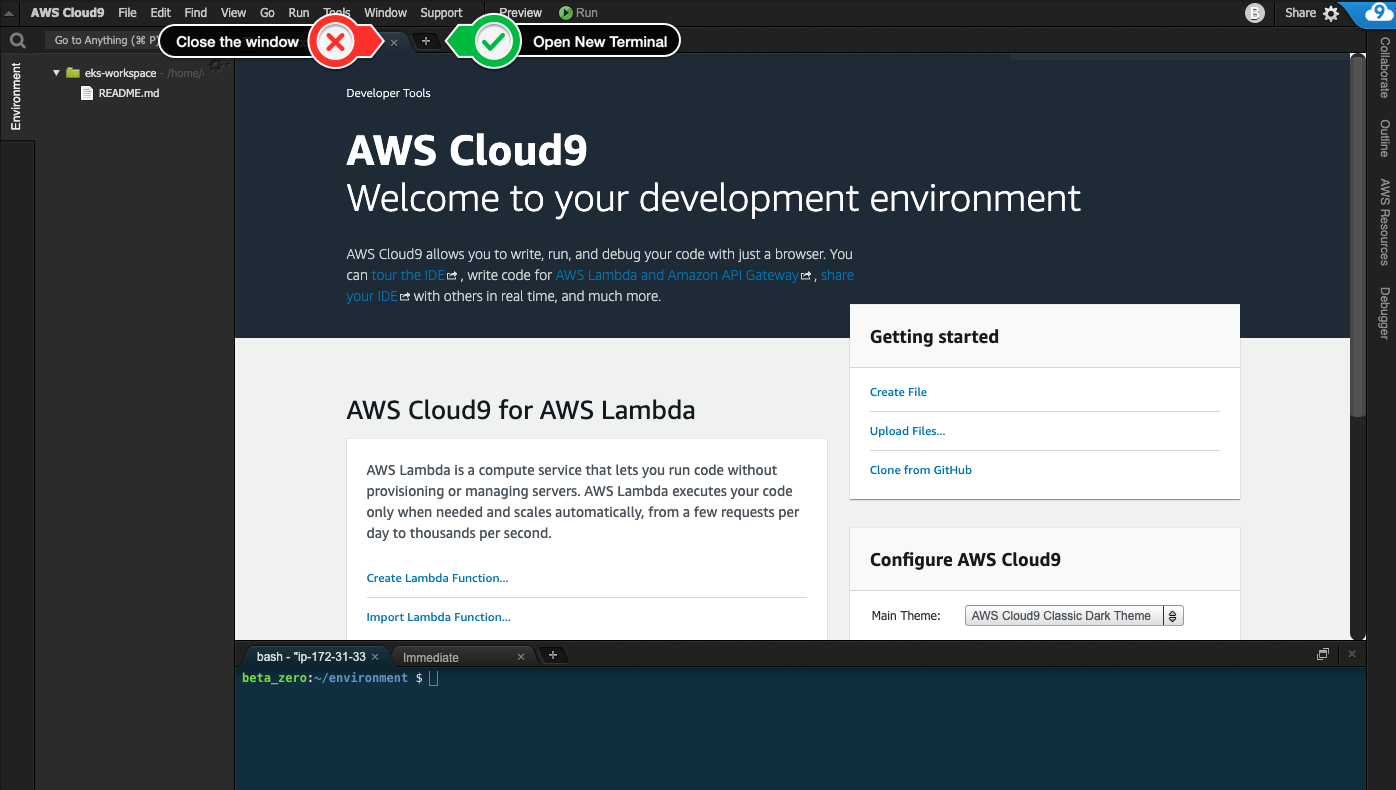The width and height of the screenshot is (1396, 790).
Task: Click Import Lambda Function... link
Action: click(438, 617)
